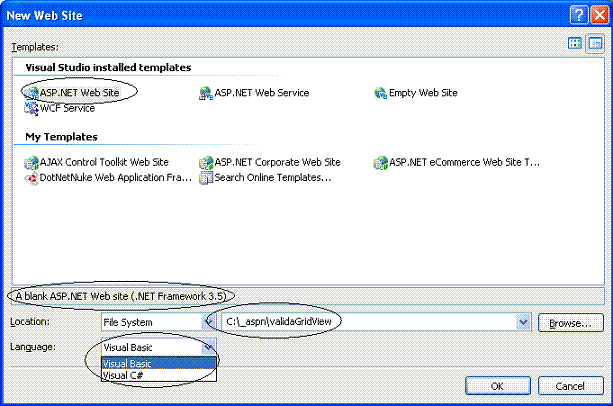Click the ASP.NET Corporate Web Site label
Image resolution: width=613 pixels, height=406 pixels.
tap(278, 162)
